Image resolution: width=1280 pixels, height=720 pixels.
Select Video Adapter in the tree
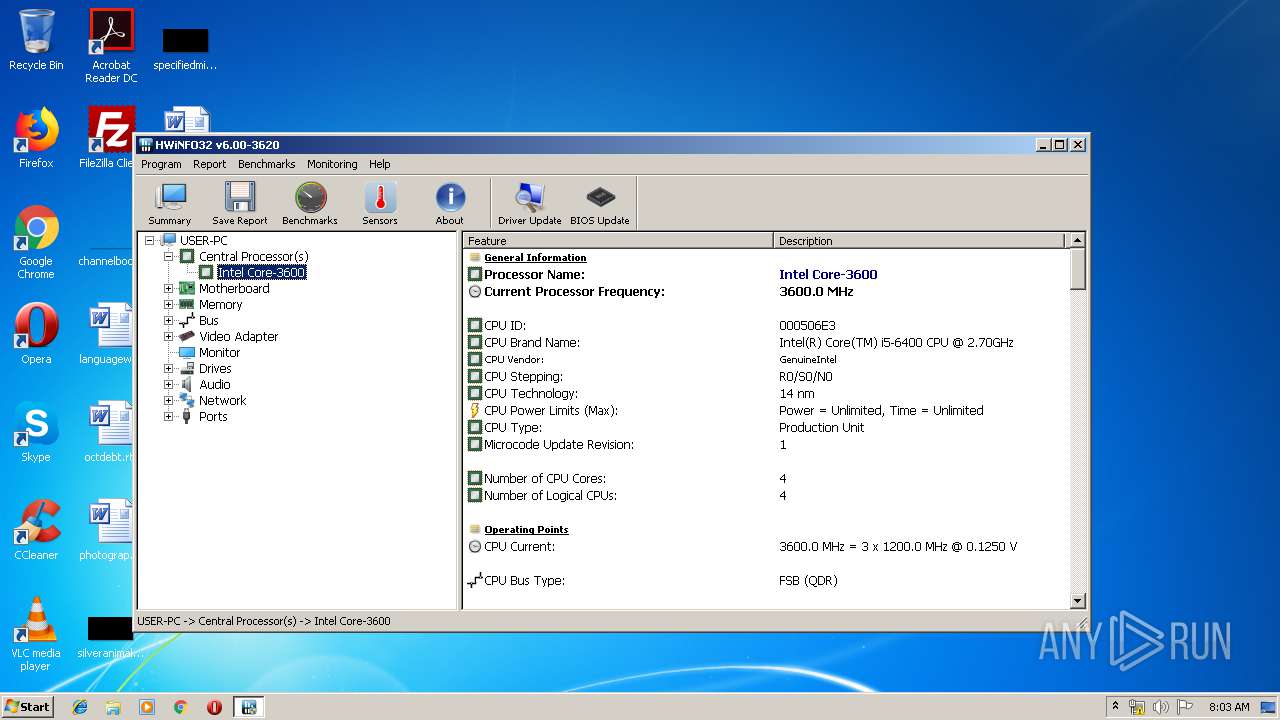238,336
